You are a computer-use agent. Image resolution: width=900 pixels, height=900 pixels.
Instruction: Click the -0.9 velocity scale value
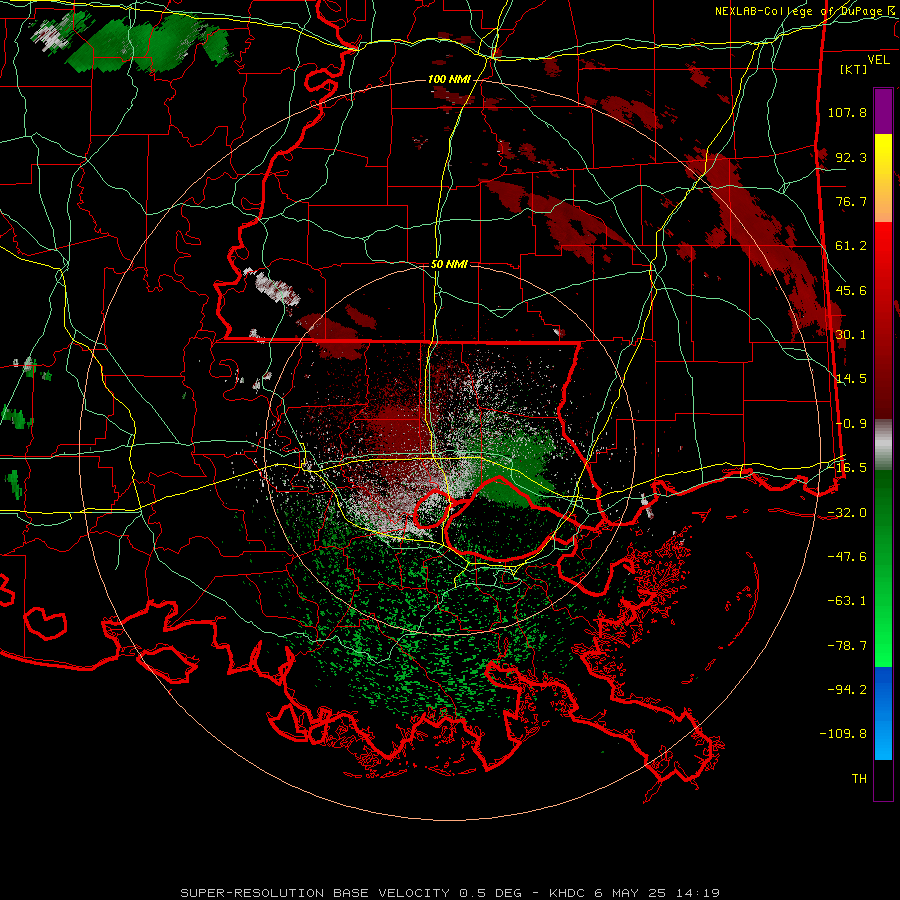[x=851, y=424]
